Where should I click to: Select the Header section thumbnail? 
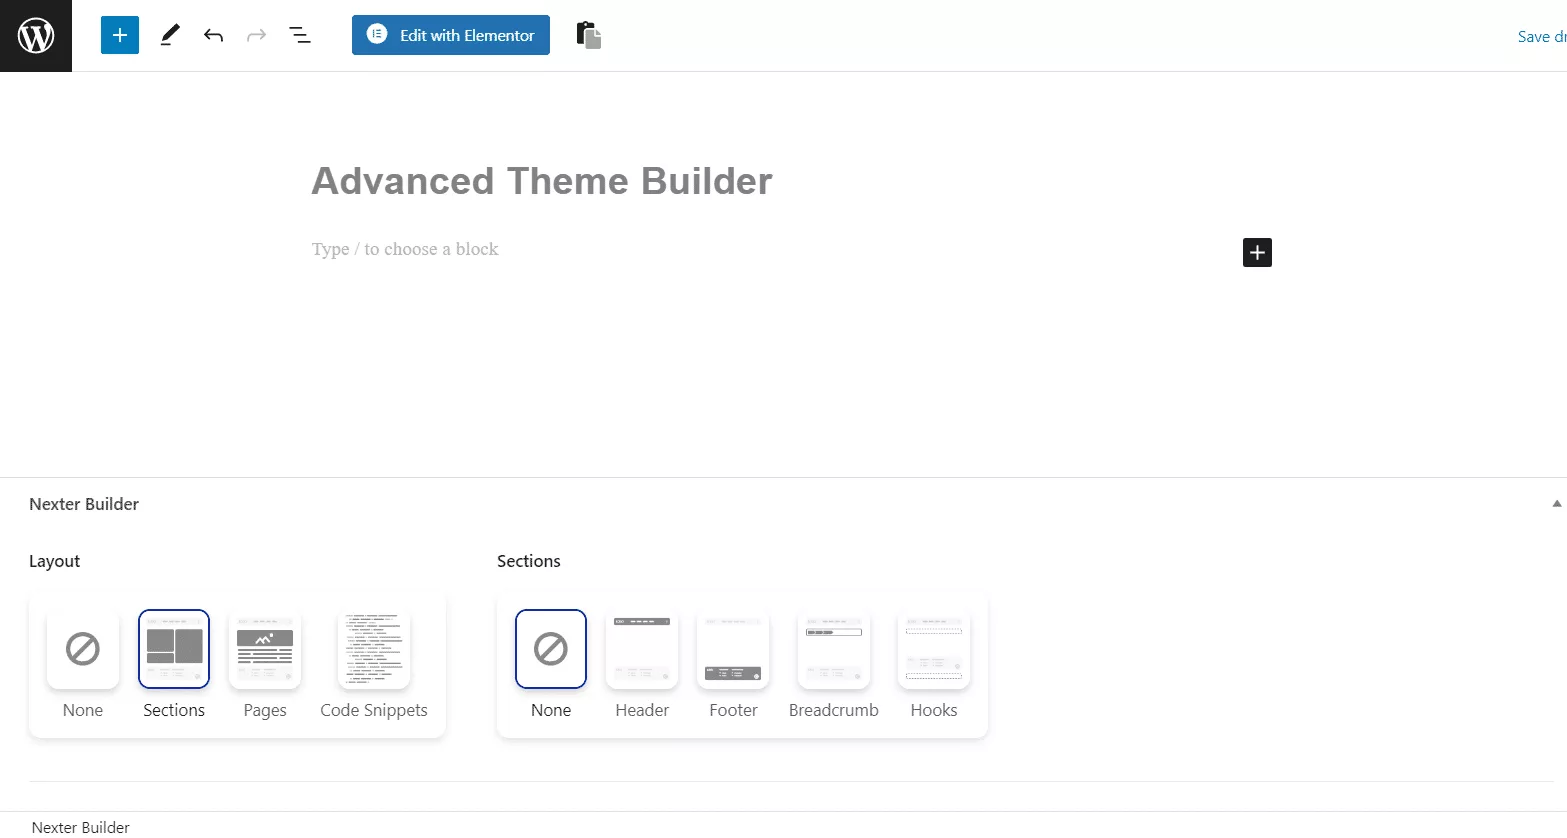point(642,649)
